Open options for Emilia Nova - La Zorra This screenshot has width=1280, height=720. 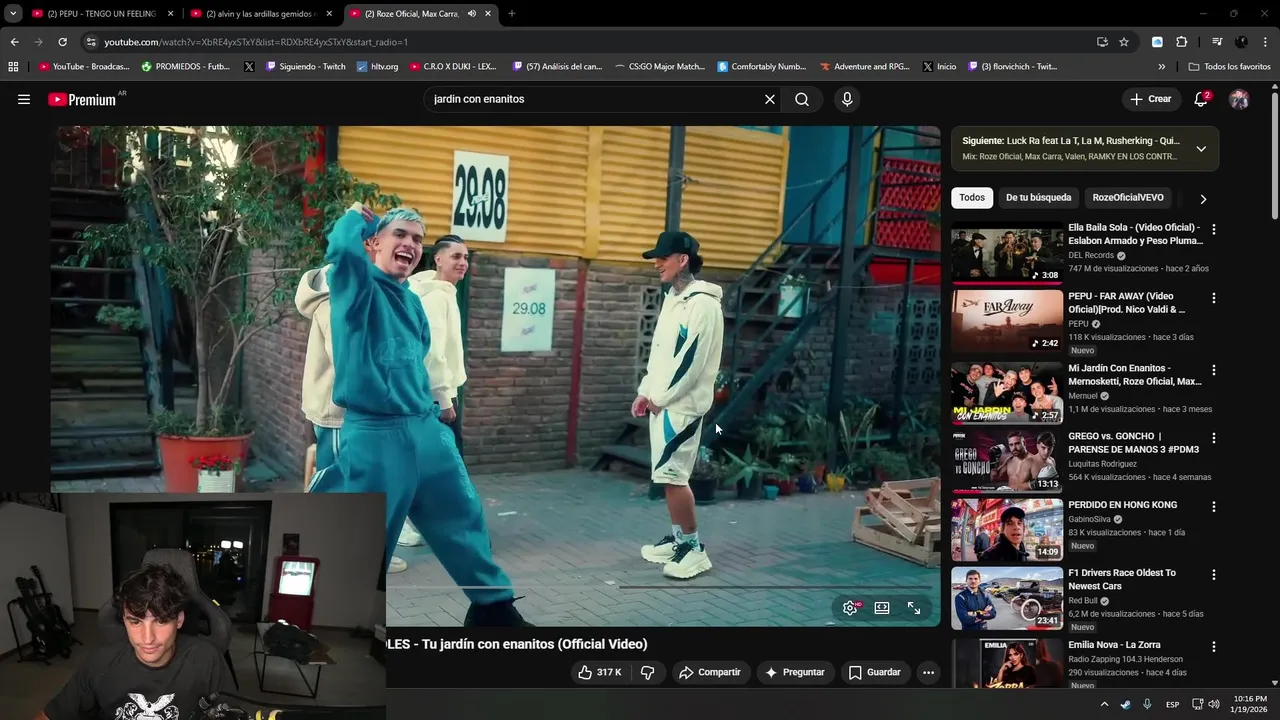tap(1213, 647)
